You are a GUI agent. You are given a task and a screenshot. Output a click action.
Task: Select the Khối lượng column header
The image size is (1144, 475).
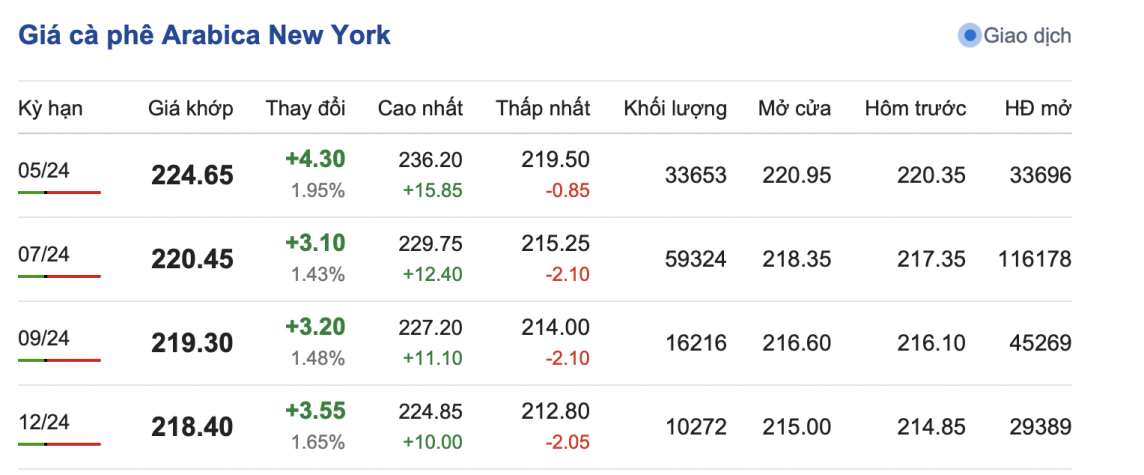point(675,108)
